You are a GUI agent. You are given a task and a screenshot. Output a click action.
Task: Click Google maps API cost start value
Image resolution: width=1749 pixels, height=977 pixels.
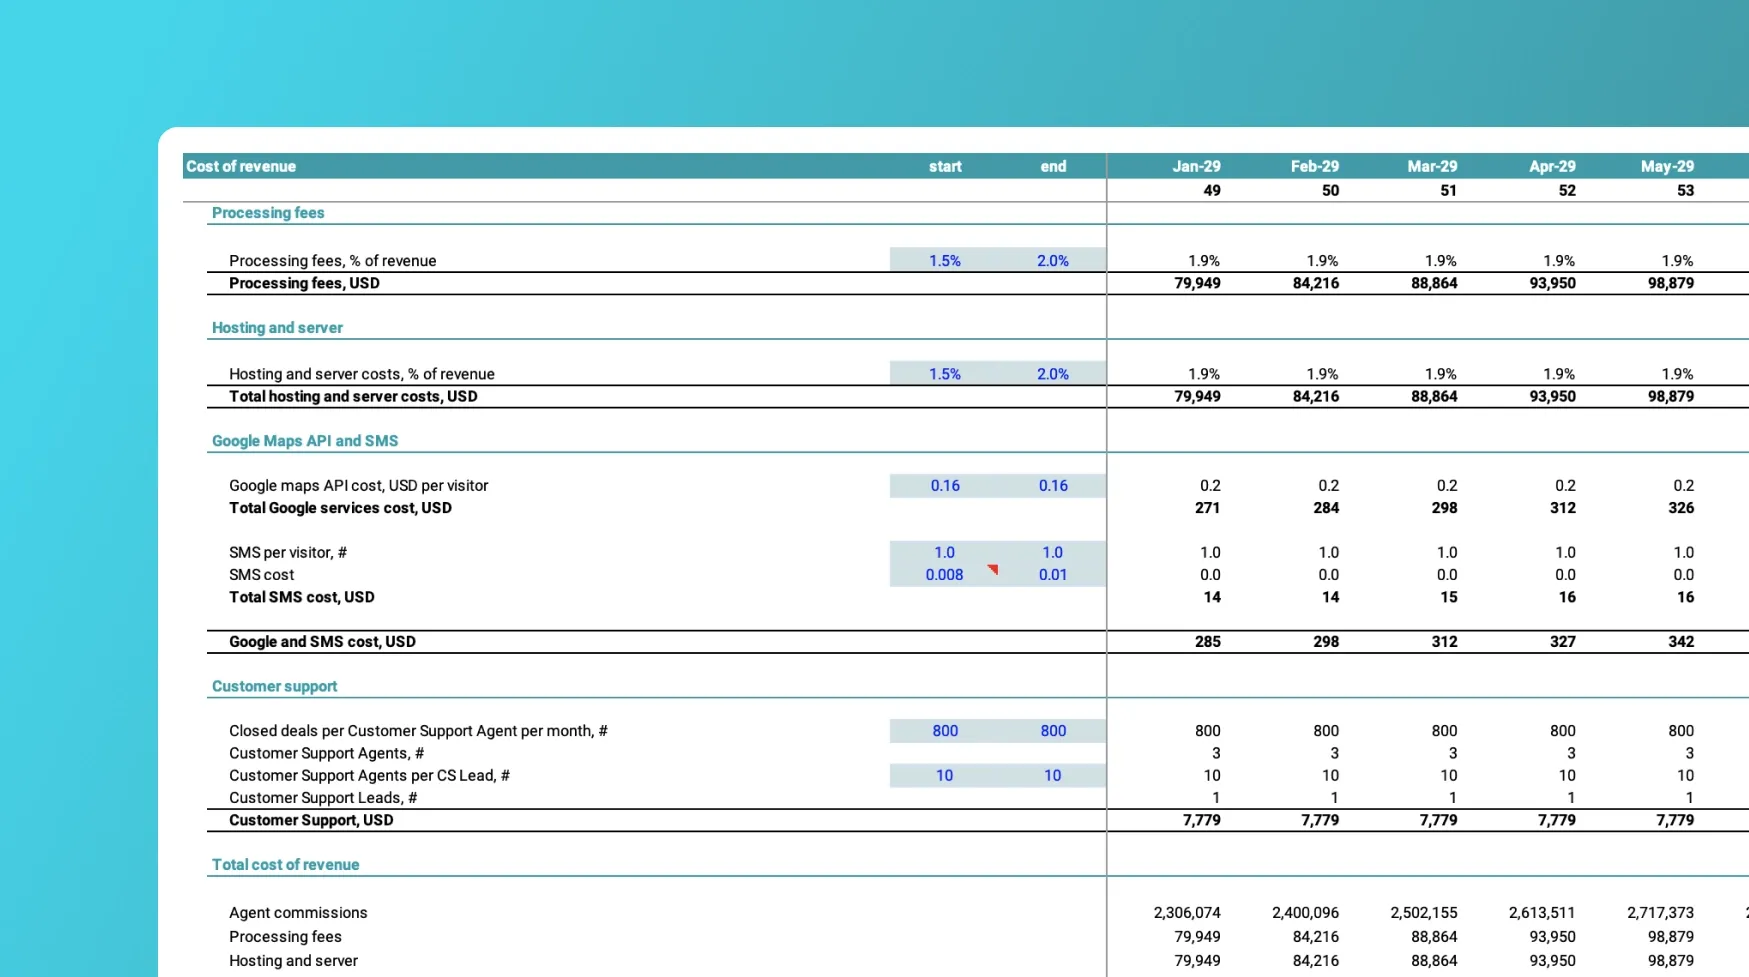(944, 486)
